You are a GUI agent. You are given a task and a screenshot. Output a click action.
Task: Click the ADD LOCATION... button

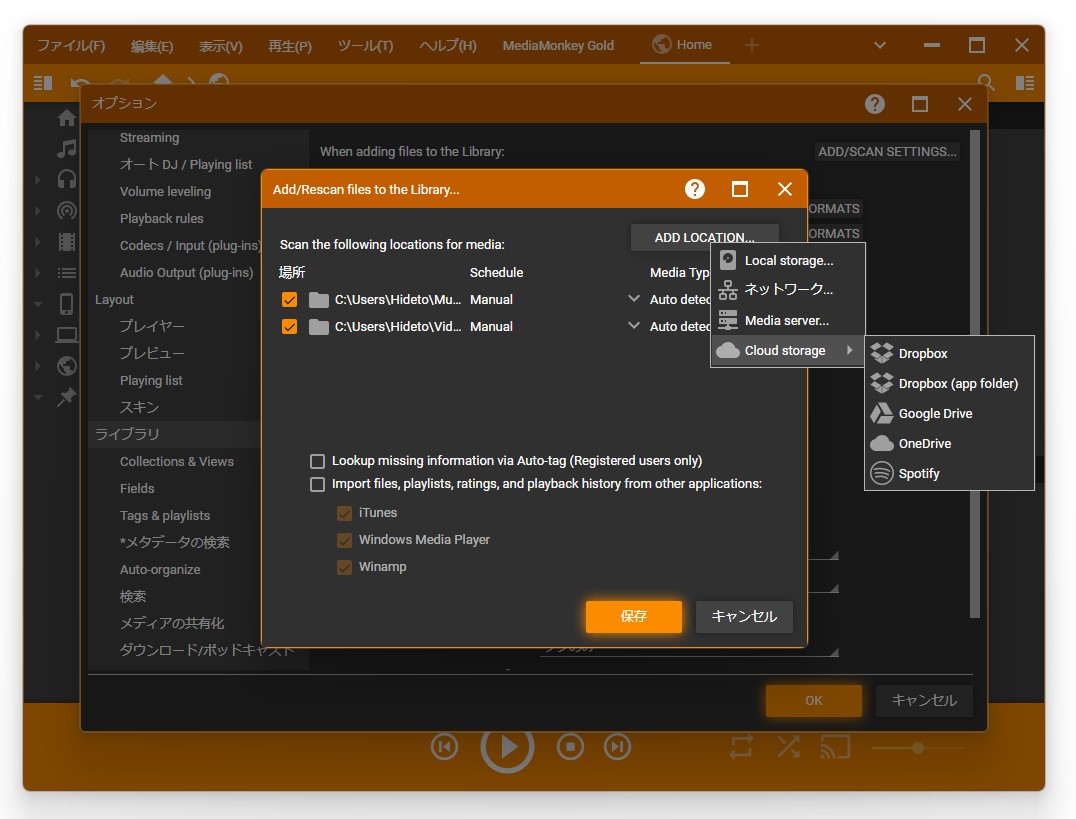(x=705, y=237)
